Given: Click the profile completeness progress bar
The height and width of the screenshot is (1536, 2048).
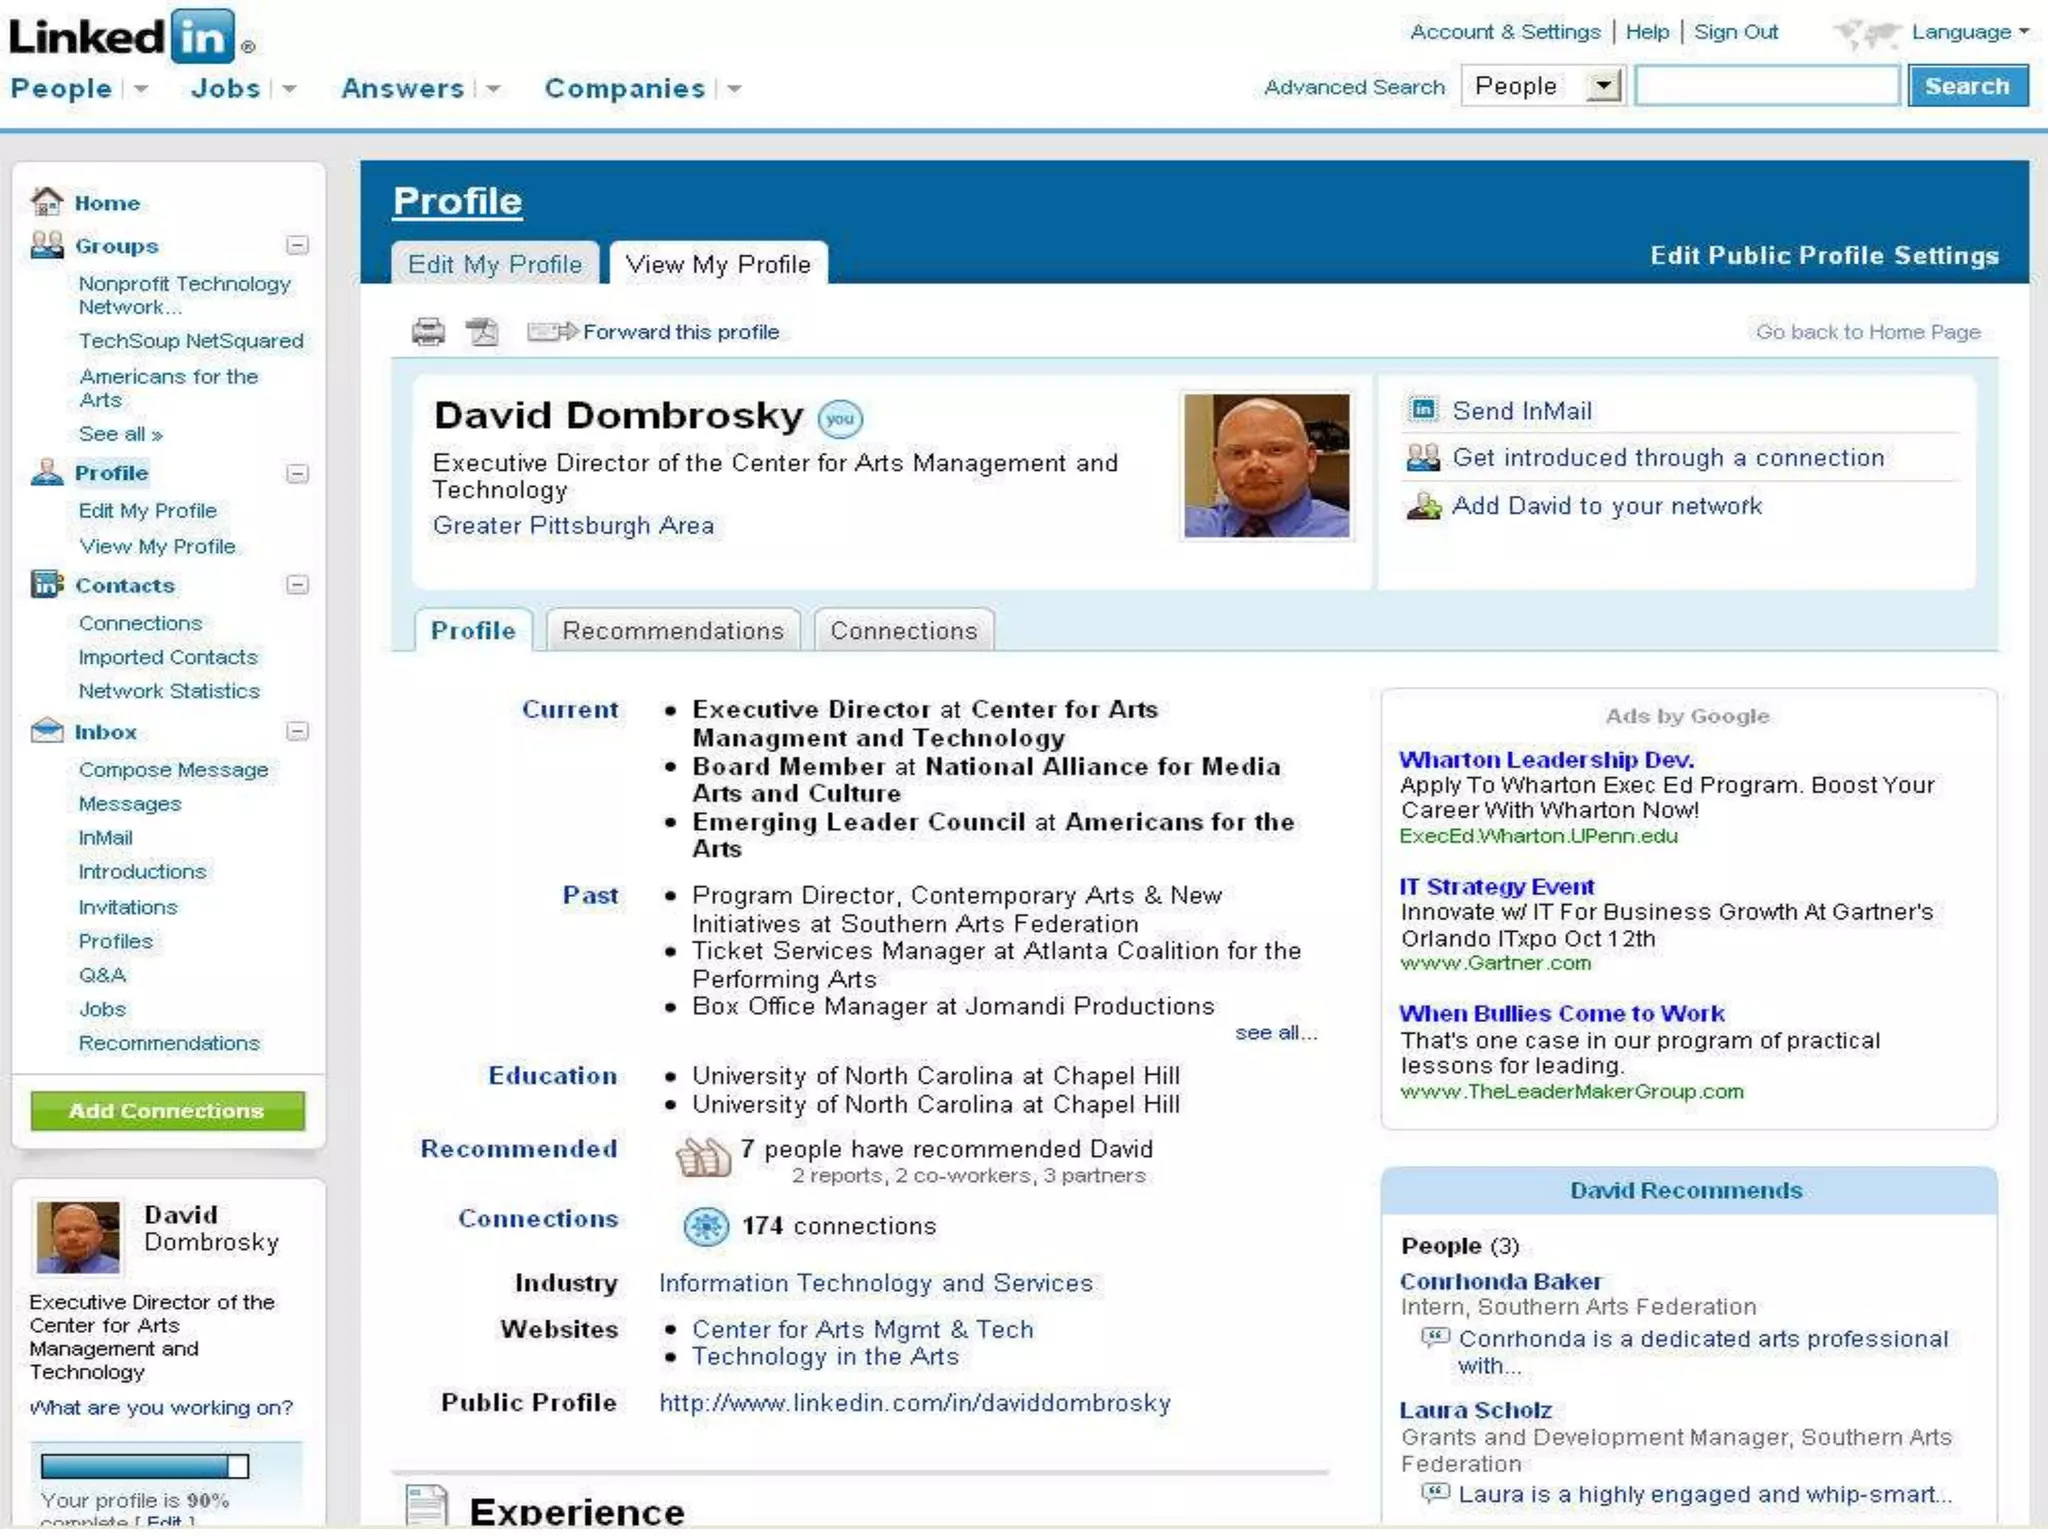Looking at the screenshot, I should coord(145,1466).
